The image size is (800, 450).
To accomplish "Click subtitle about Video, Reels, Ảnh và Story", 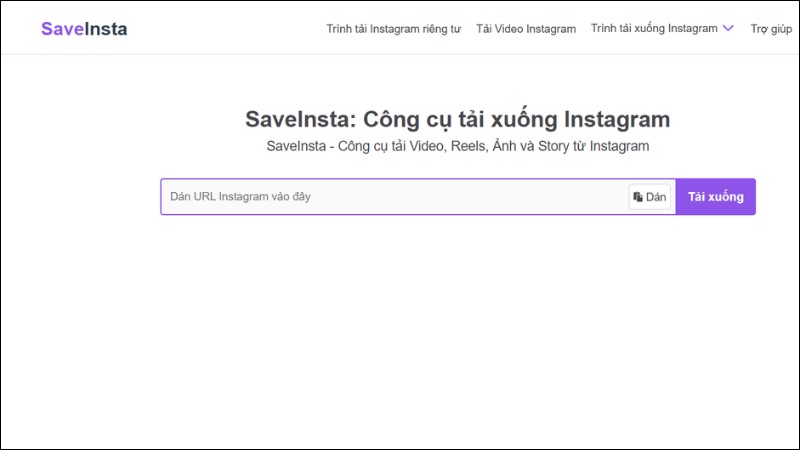I will point(458,146).
